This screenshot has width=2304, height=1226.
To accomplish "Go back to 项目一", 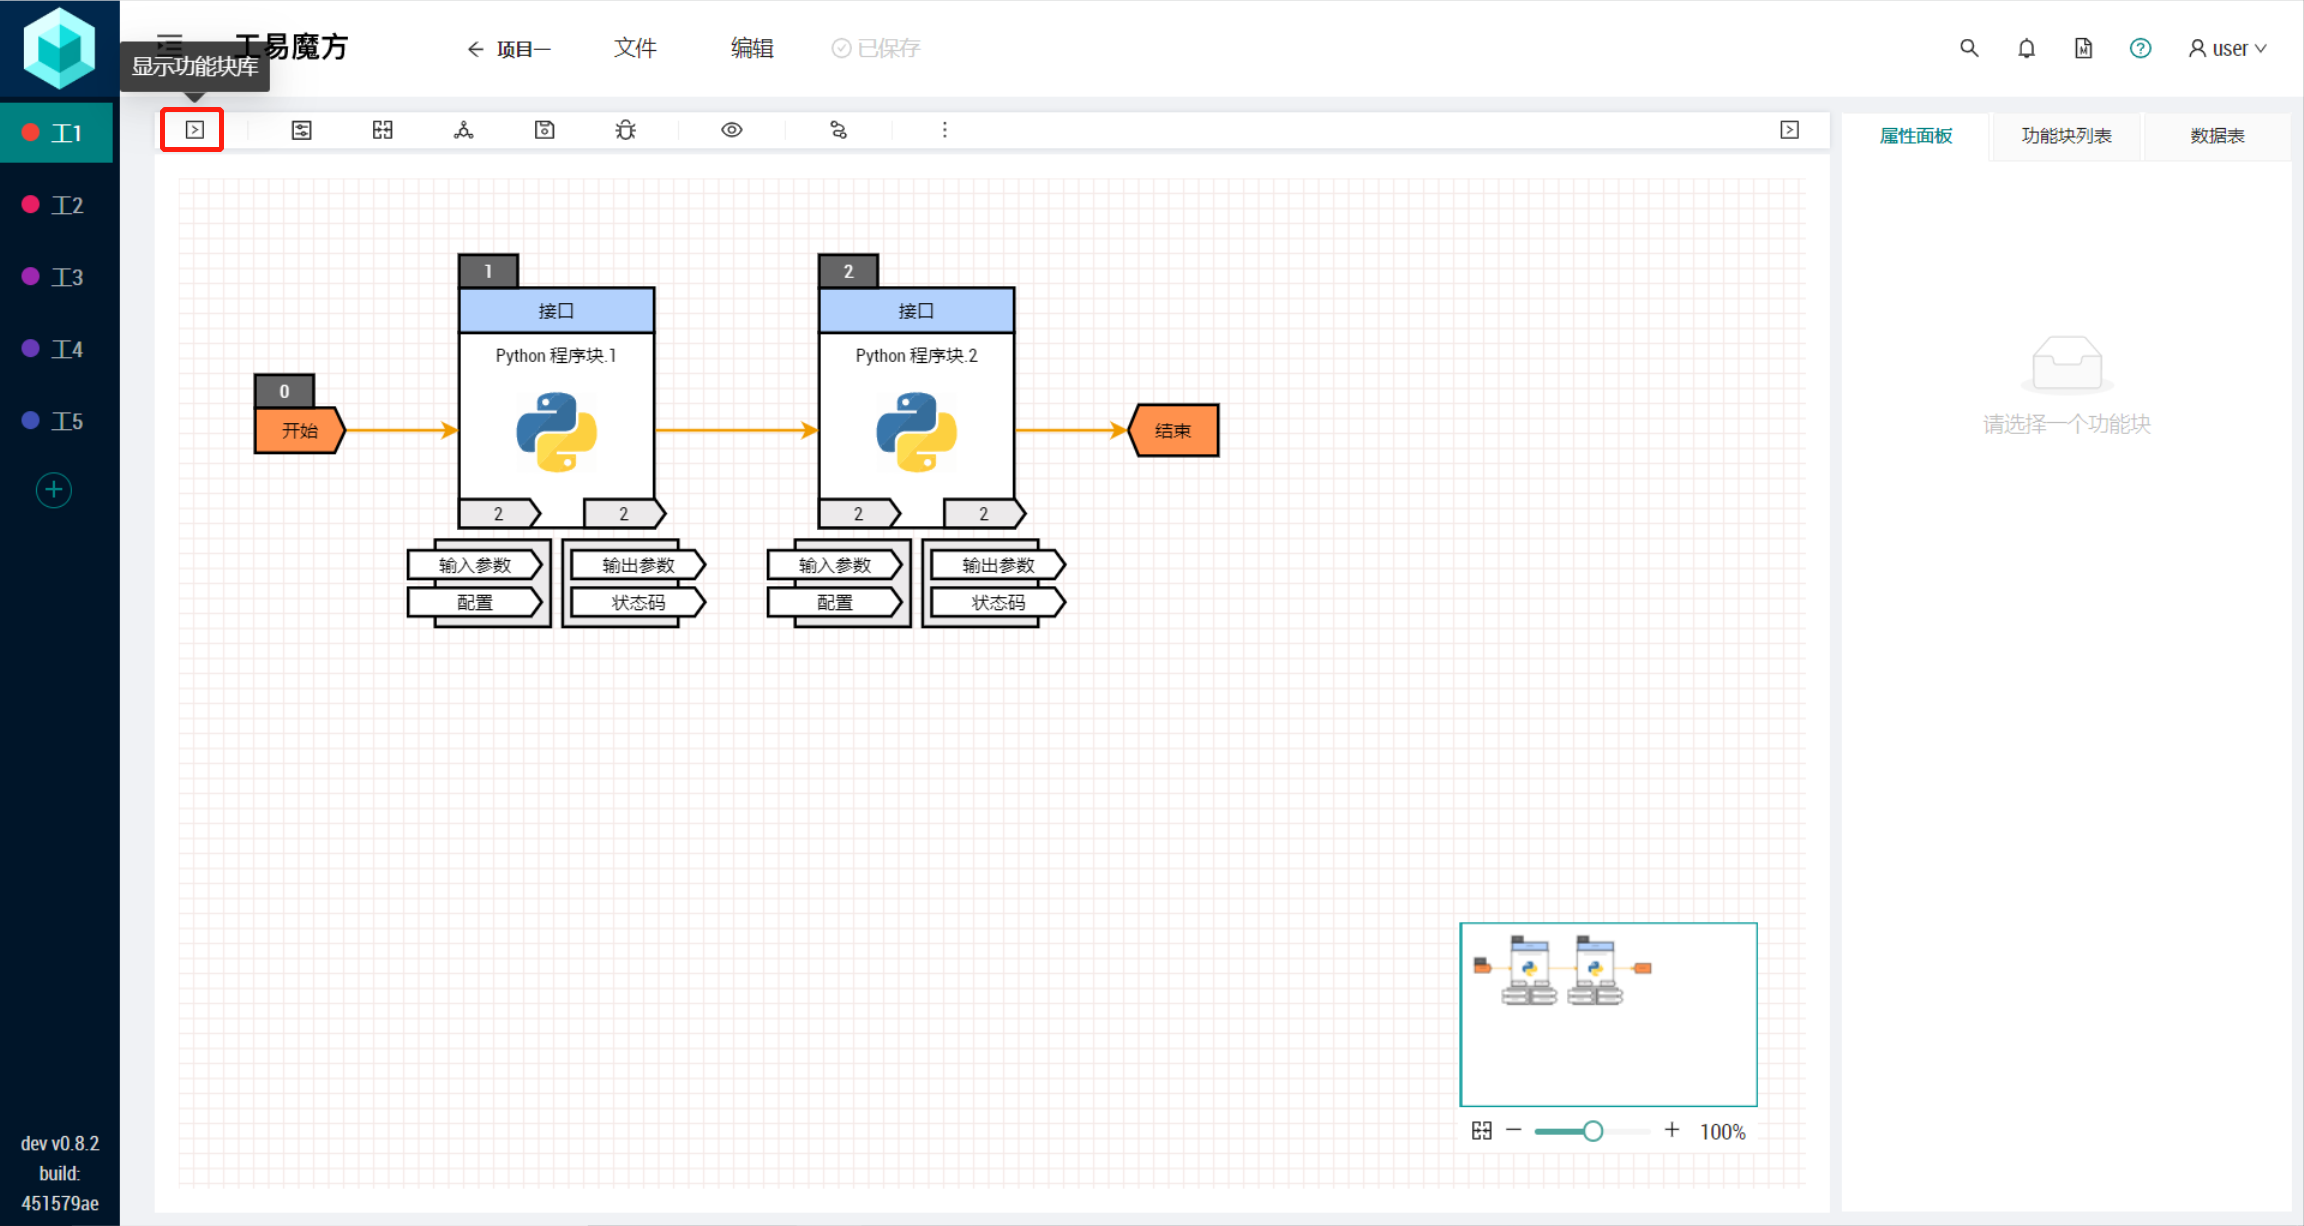I will (x=508, y=49).
